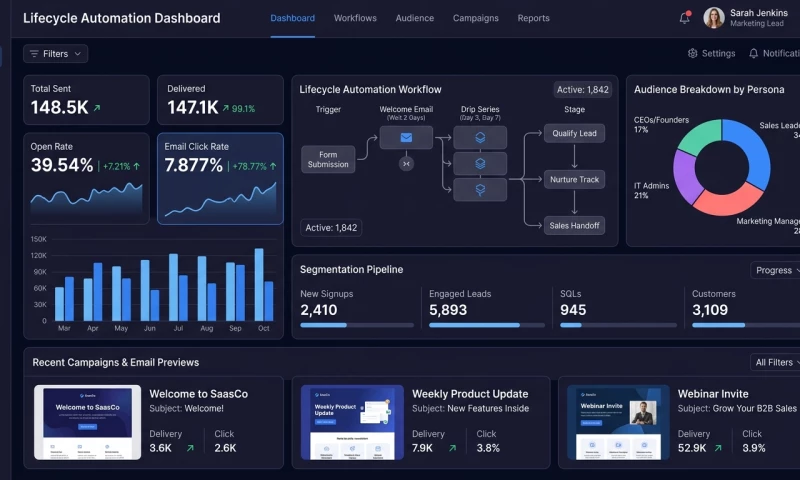Viewport: 800px width, 480px height.
Task: Click the Email Click Rate 7.877% value
Action: click(193, 165)
